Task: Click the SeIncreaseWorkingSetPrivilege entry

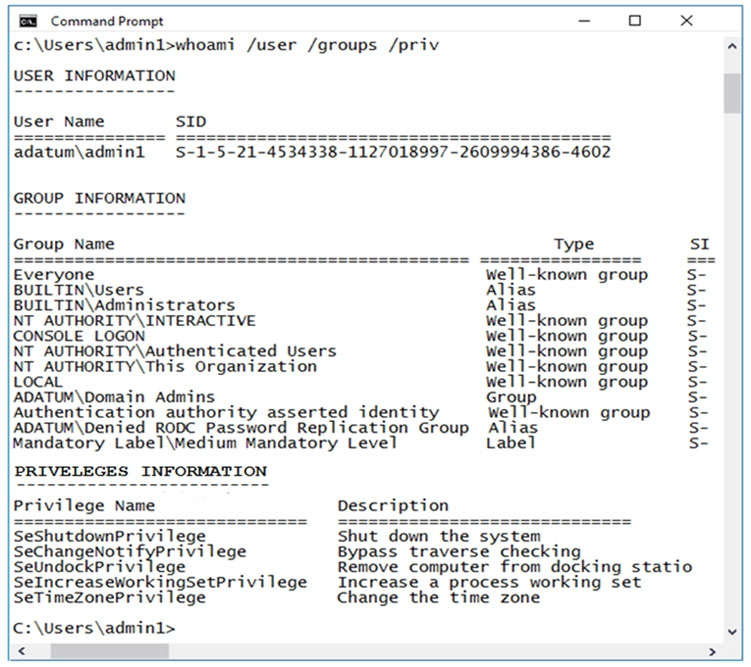Action: coord(160,582)
